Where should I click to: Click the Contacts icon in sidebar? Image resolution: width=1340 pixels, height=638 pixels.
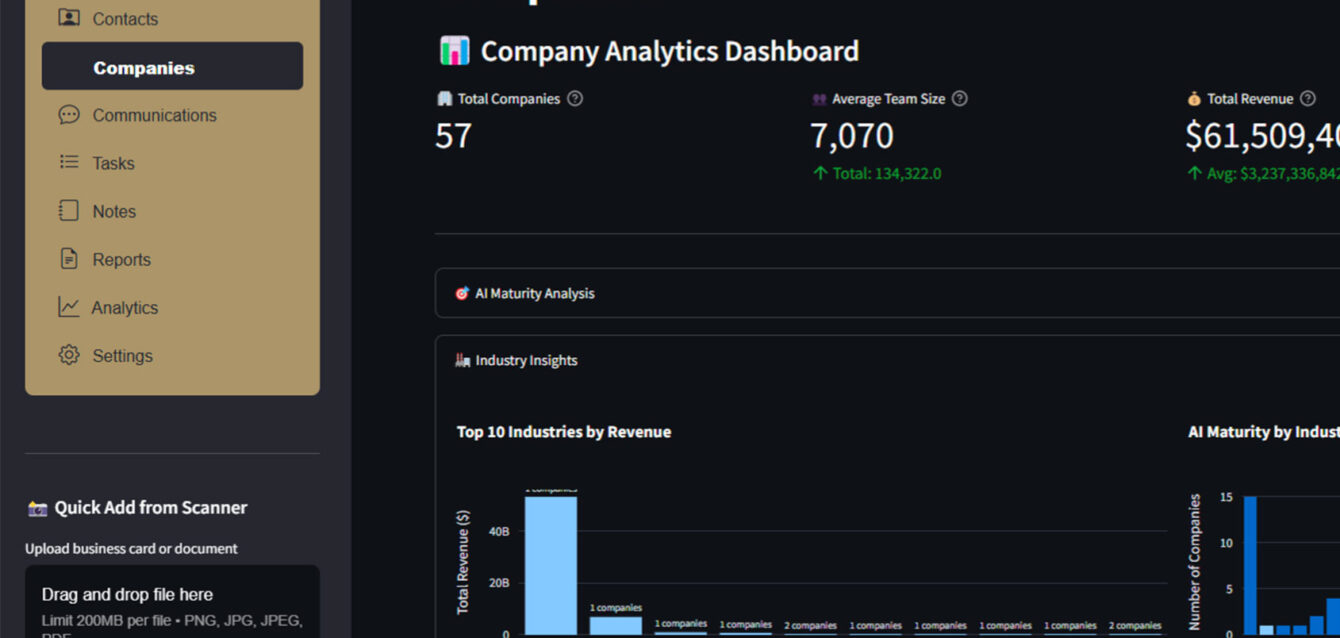click(69, 18)
